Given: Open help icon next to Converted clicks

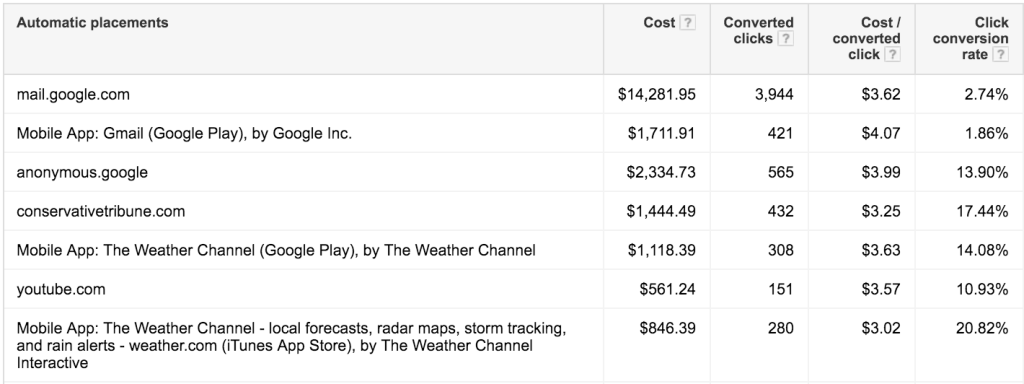Looking at the screenshot, I should click(786, 39).
